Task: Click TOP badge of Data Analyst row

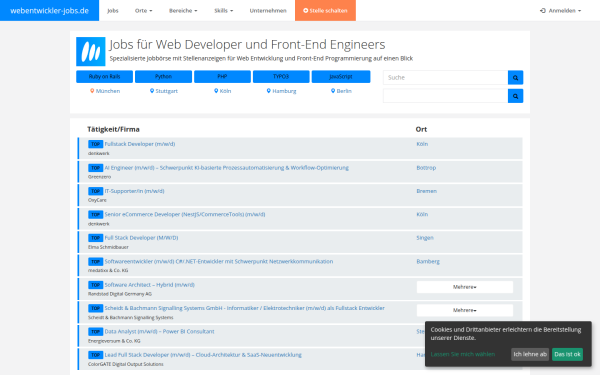Action: (x=95, y=332)
